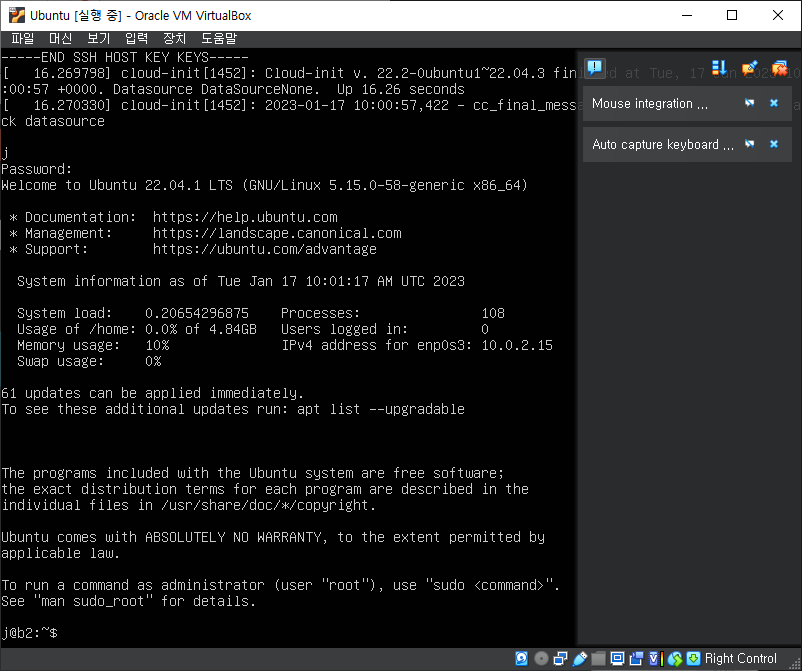This screenshot has width=802, height=671.
Task: Disable future Mouse integration messages icon
Action: click(x=749, y=103)
